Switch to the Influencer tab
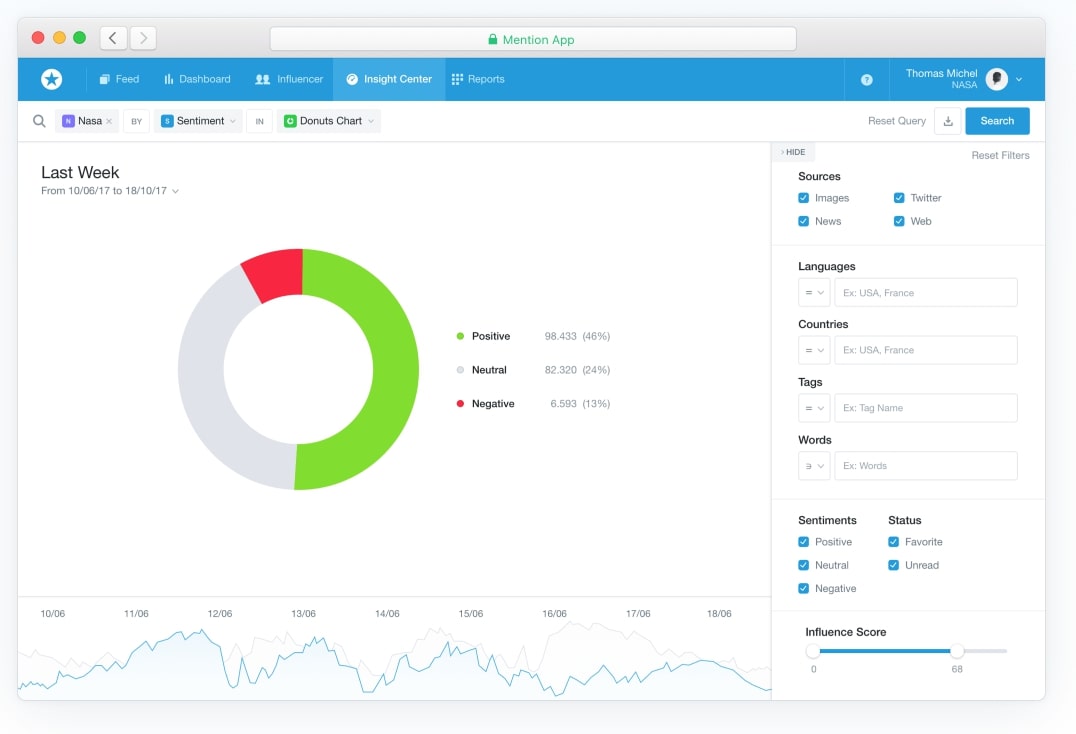1076x734 pixels. [289, 79]
